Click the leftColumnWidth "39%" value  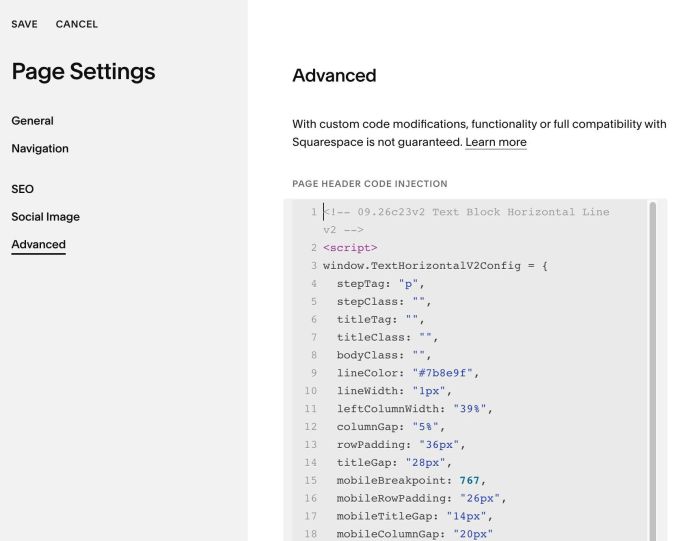pos(470,408)
